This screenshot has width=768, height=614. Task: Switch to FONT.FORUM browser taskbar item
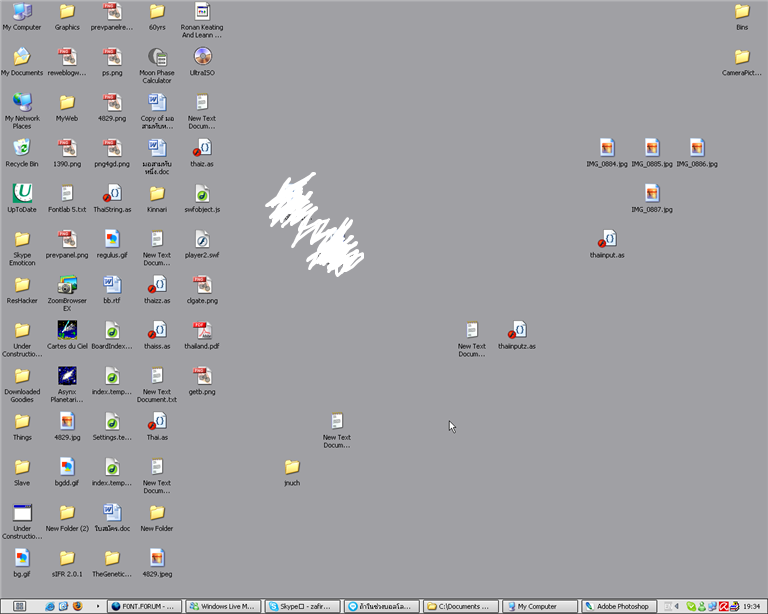(144, 606)
